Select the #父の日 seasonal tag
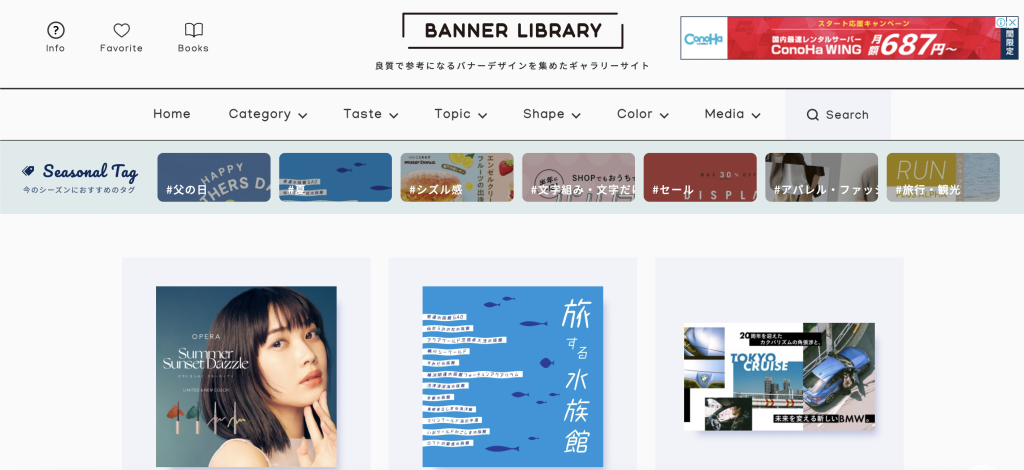Image resolution: width=1024 pixels, height=470 pixels. (x=214, y=178)
